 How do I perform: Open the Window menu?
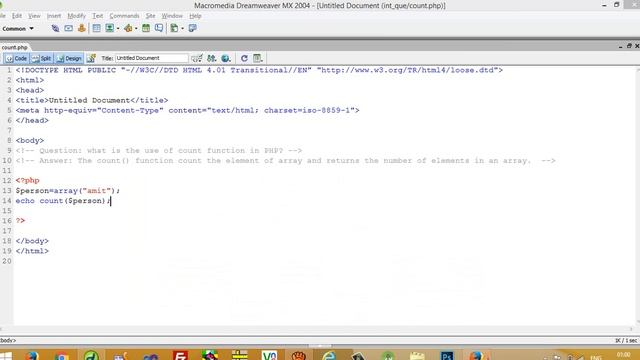click(172, 16)
